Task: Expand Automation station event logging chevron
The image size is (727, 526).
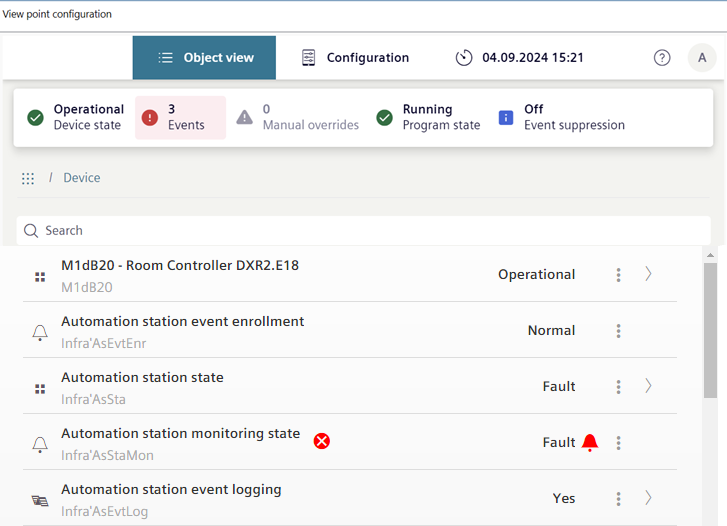Action: pos(648,498)
